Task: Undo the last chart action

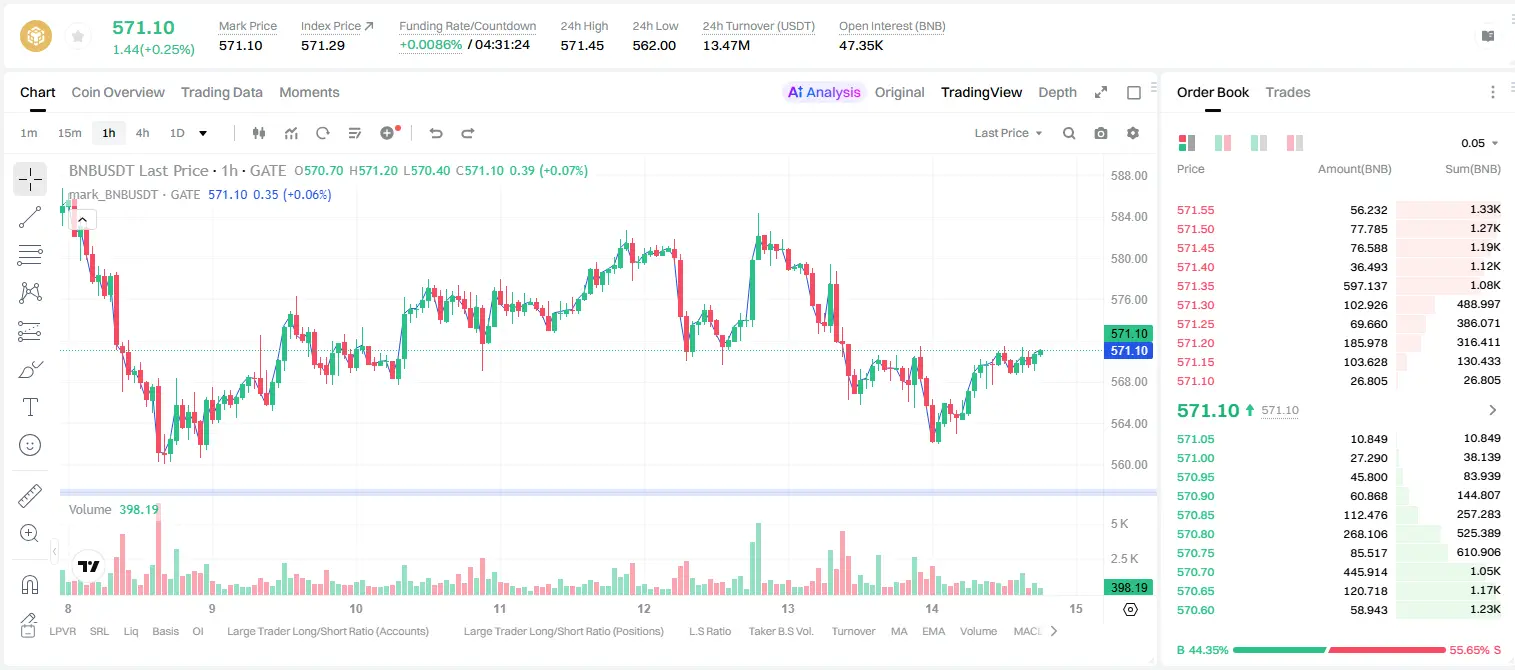Action: pos(435,133)
